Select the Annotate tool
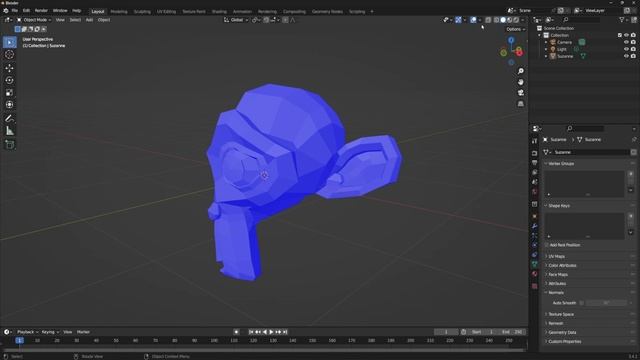The width and height of the screenshot is (640, 360). coord(9,118)
